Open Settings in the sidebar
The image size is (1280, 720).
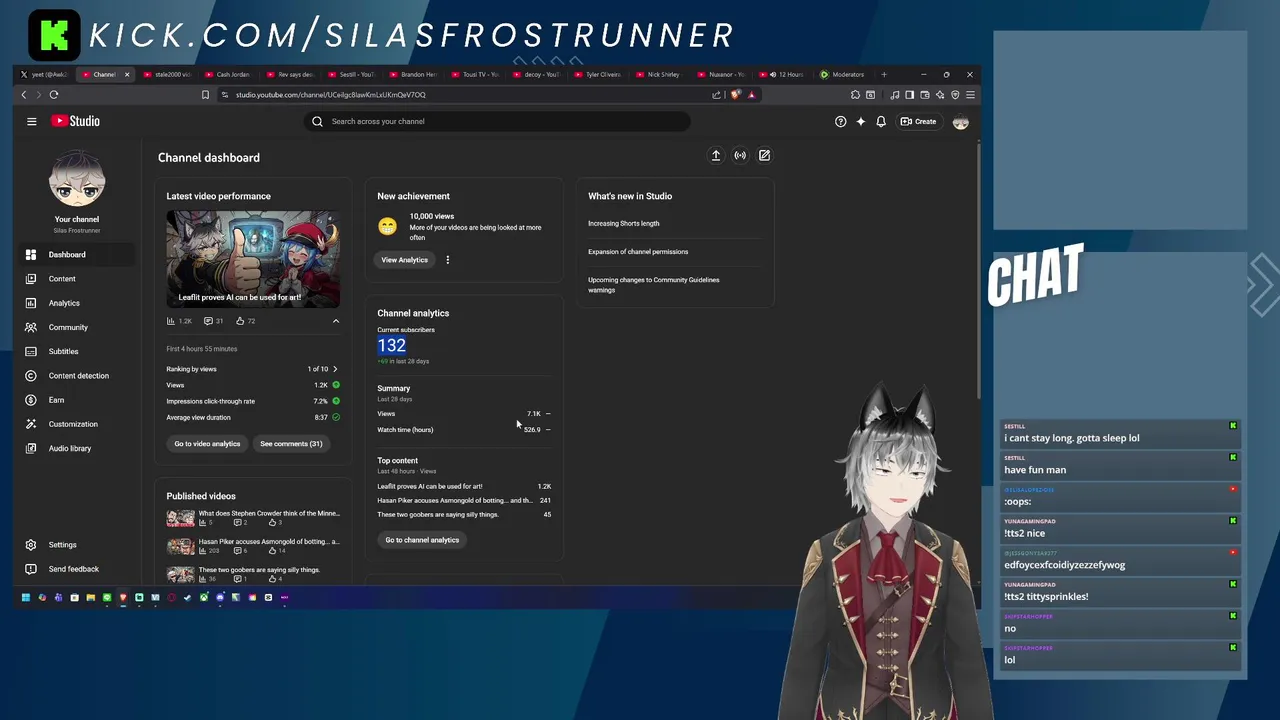(78, 545)
